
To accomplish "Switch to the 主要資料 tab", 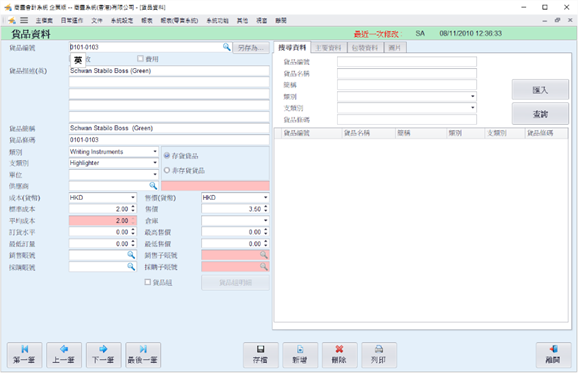I will [x=328, y=48].
